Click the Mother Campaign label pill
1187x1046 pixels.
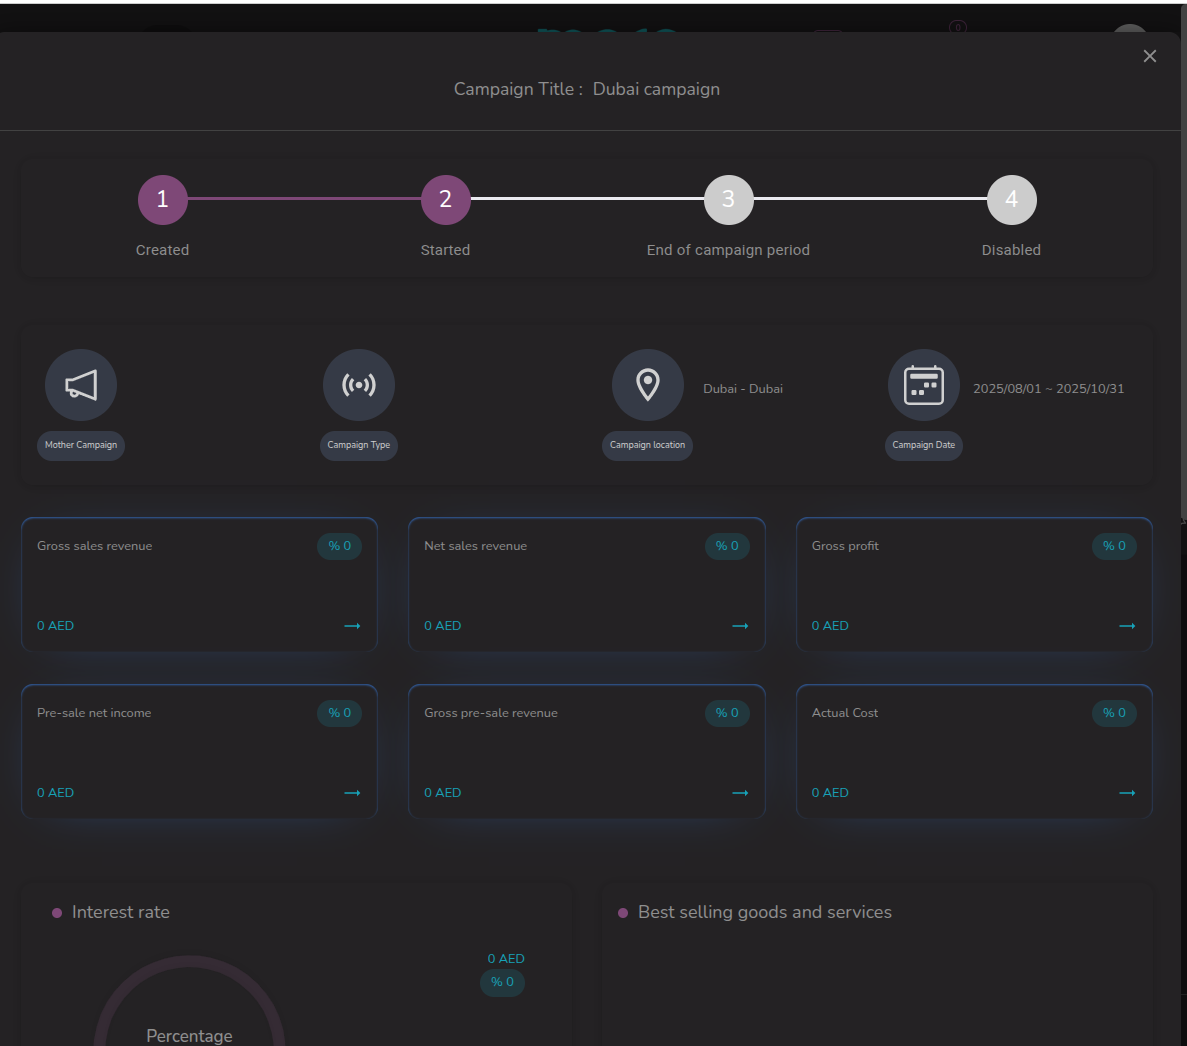pos(81,445)
